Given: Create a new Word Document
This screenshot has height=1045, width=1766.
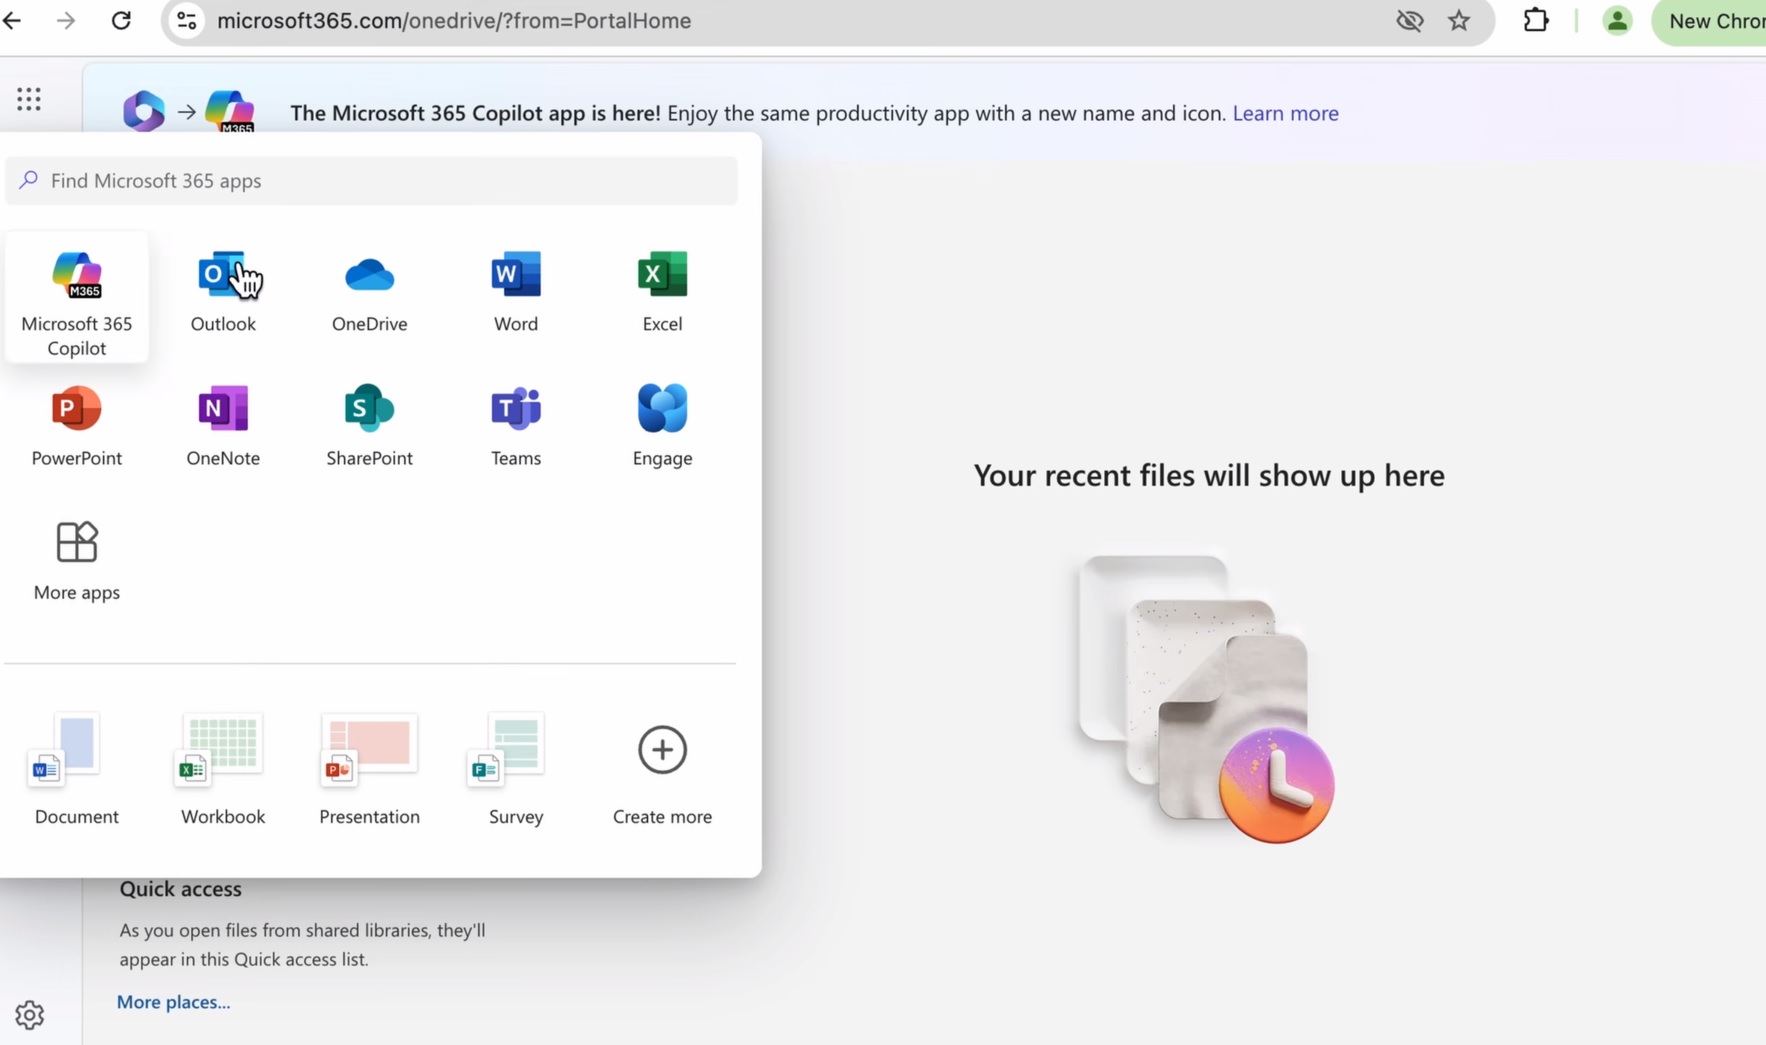Looking at the screenshot, I should tap(77, 769).
